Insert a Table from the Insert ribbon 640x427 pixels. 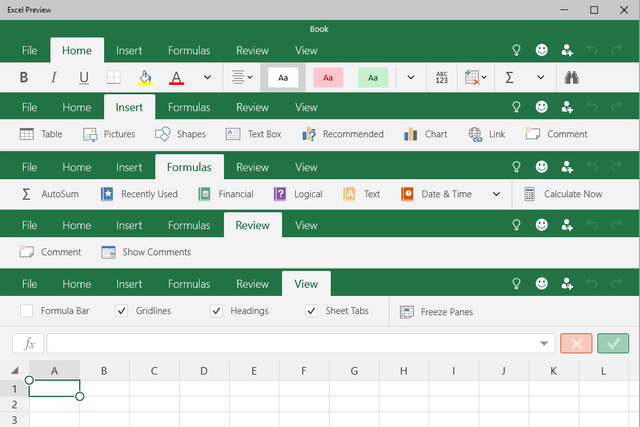click(x=41, y=134)
